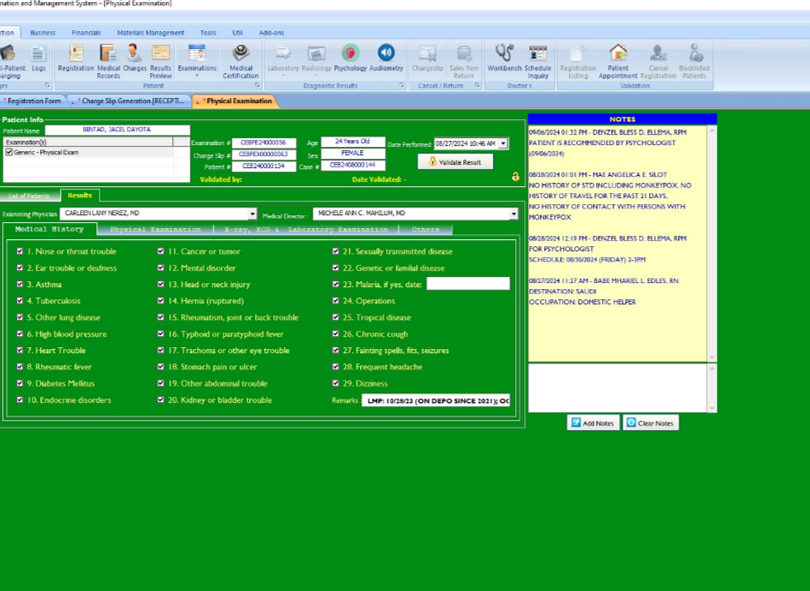Switch to Charge Slip Generation tab
810x591 pixels.
tap(131, 101)
